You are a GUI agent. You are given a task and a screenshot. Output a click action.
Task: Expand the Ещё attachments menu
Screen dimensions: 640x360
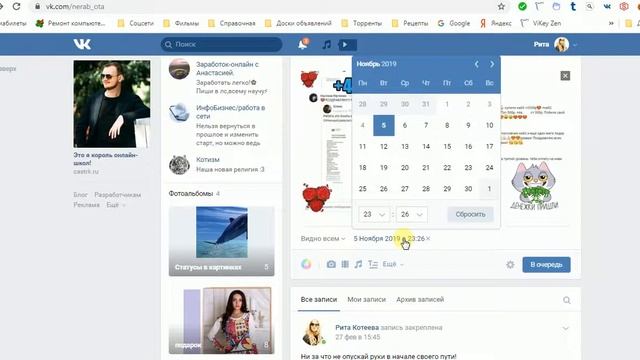pos(393,264)
